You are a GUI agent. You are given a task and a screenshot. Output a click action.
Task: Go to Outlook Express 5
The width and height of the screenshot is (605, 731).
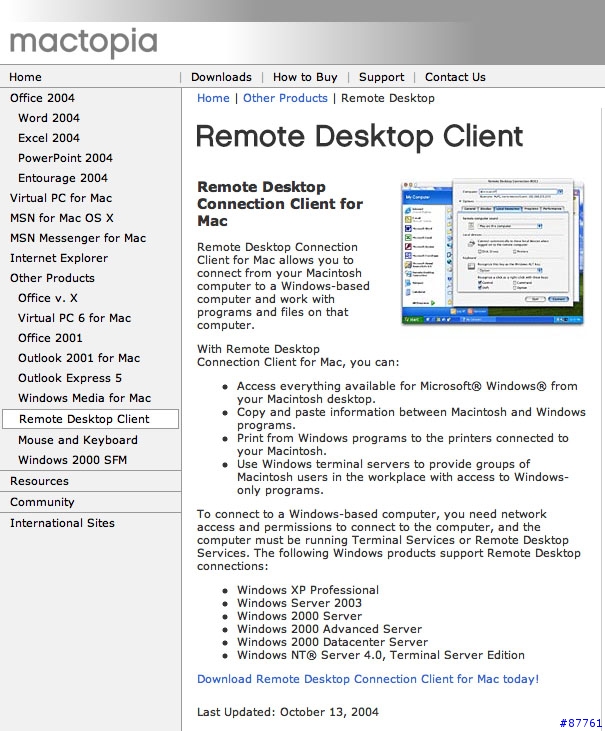pyautogui.click(x=70, y=379)
